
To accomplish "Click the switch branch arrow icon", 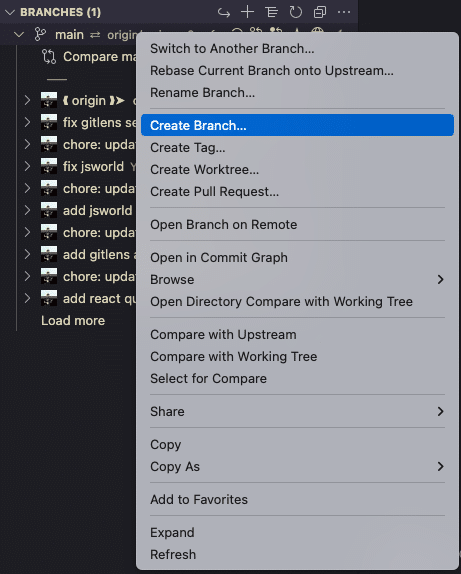I will (223, 12).
